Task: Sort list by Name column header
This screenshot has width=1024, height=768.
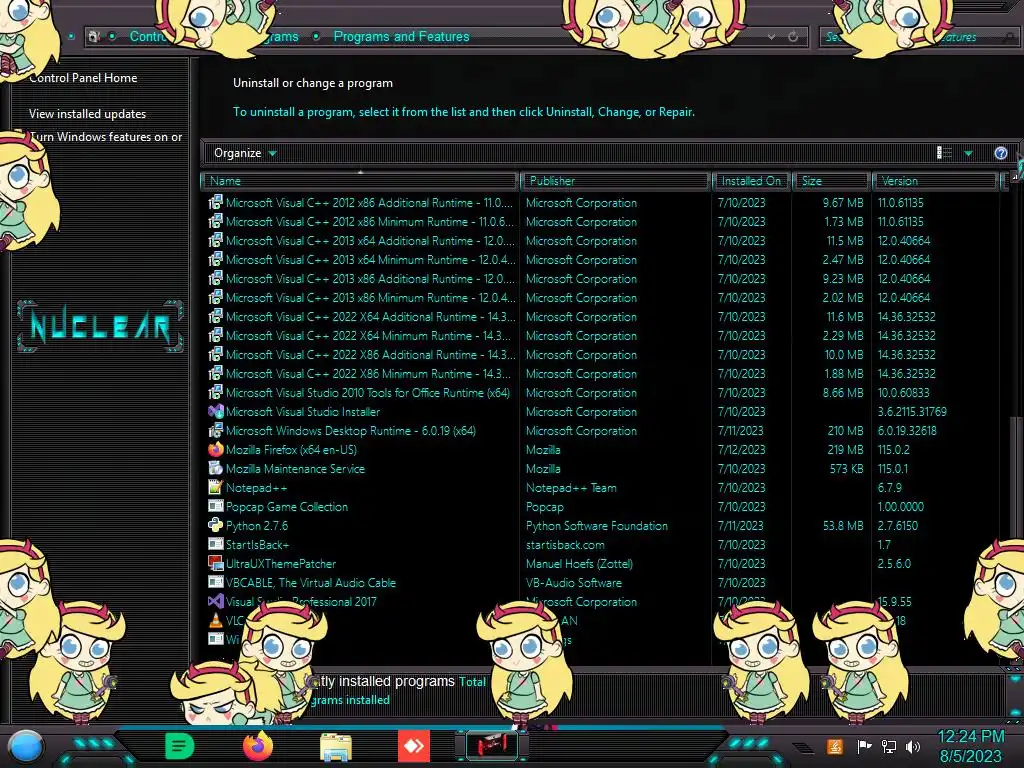Action: pyautogui.click(x=360, y=181)
